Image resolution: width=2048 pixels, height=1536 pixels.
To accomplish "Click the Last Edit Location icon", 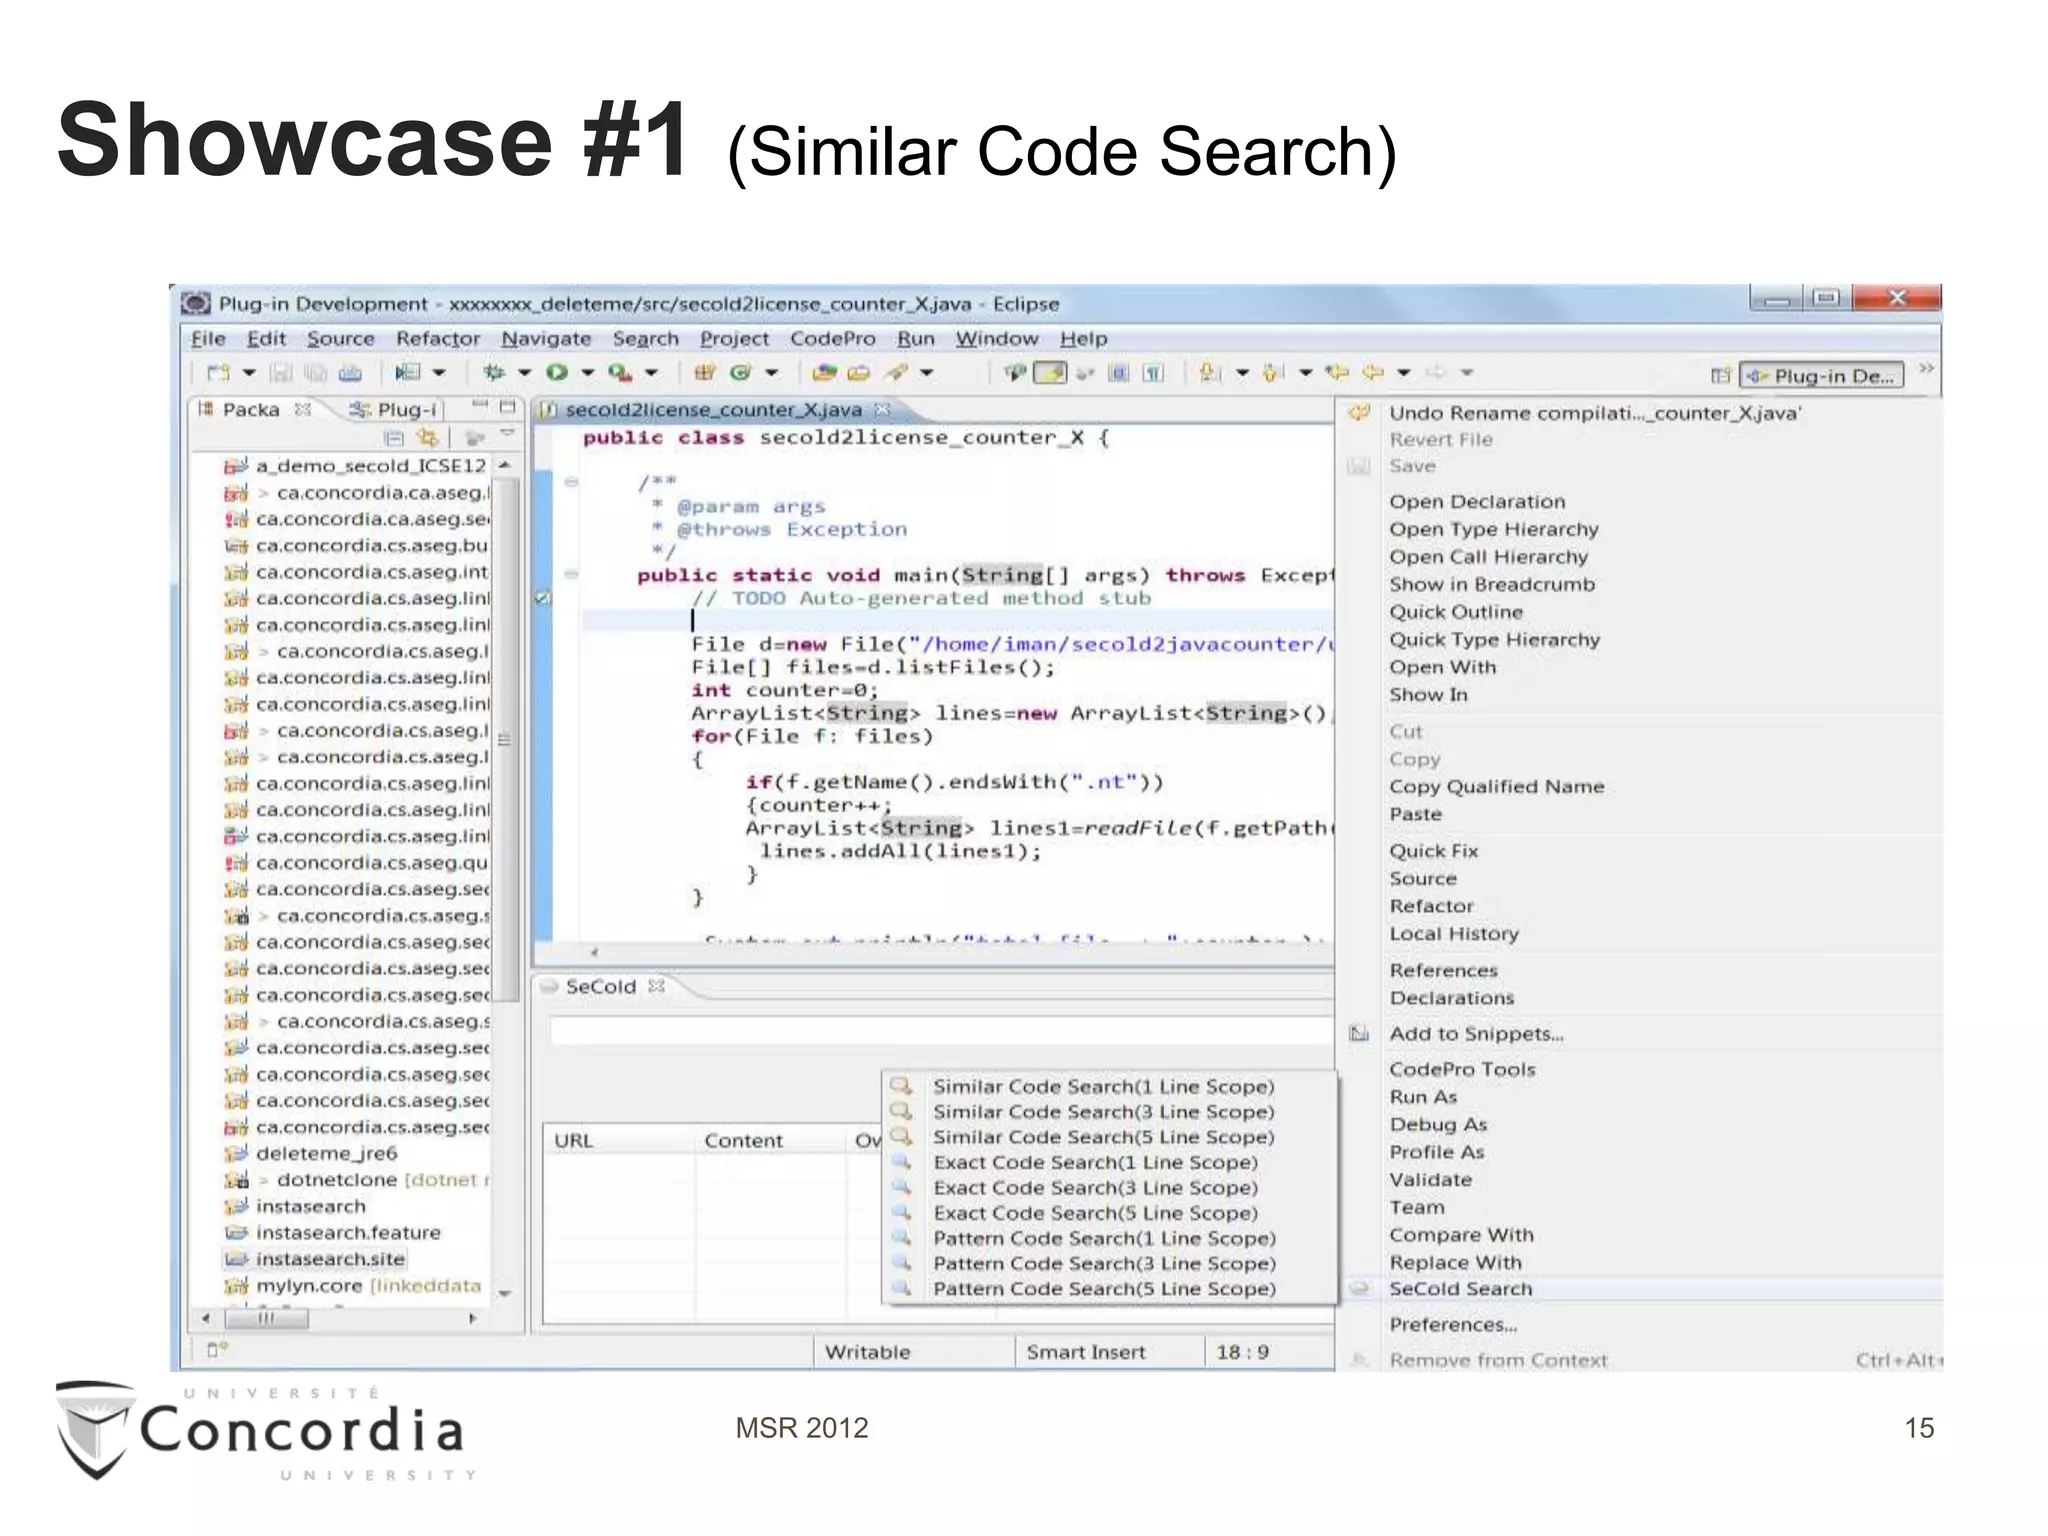I will click(1337, 373).
